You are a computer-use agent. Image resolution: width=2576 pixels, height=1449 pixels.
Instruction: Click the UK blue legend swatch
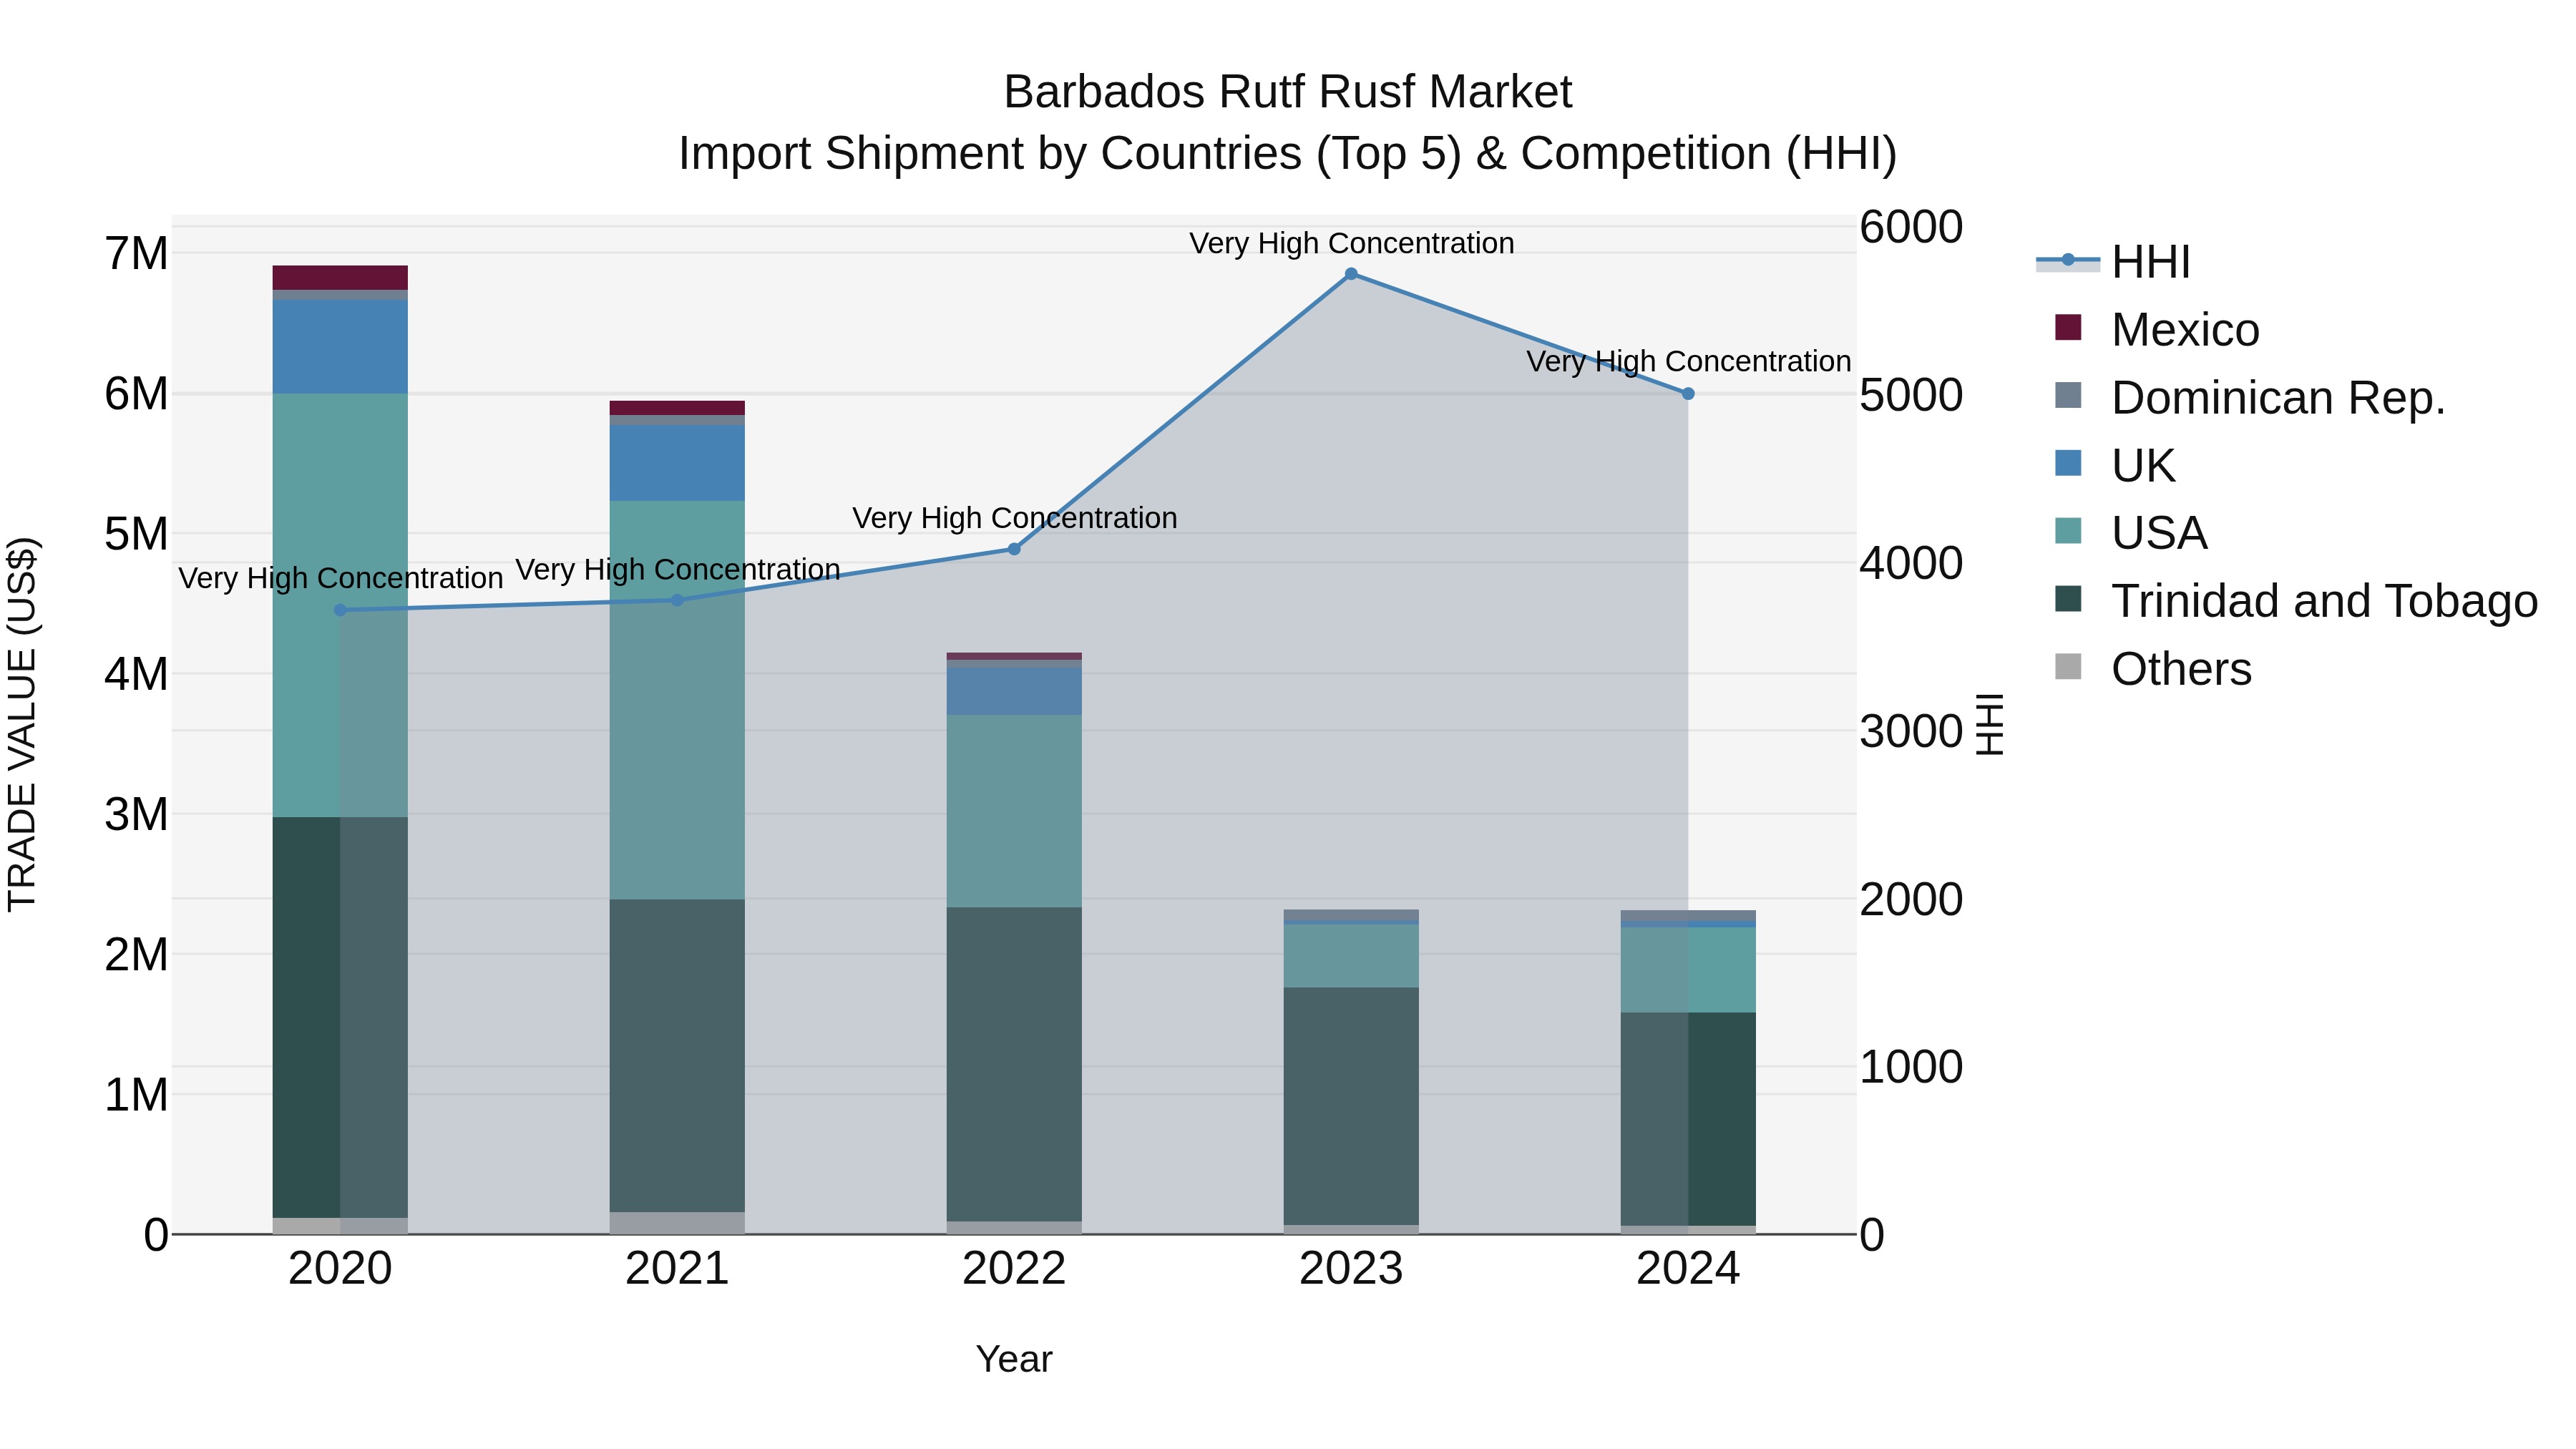coord(2068,463)
